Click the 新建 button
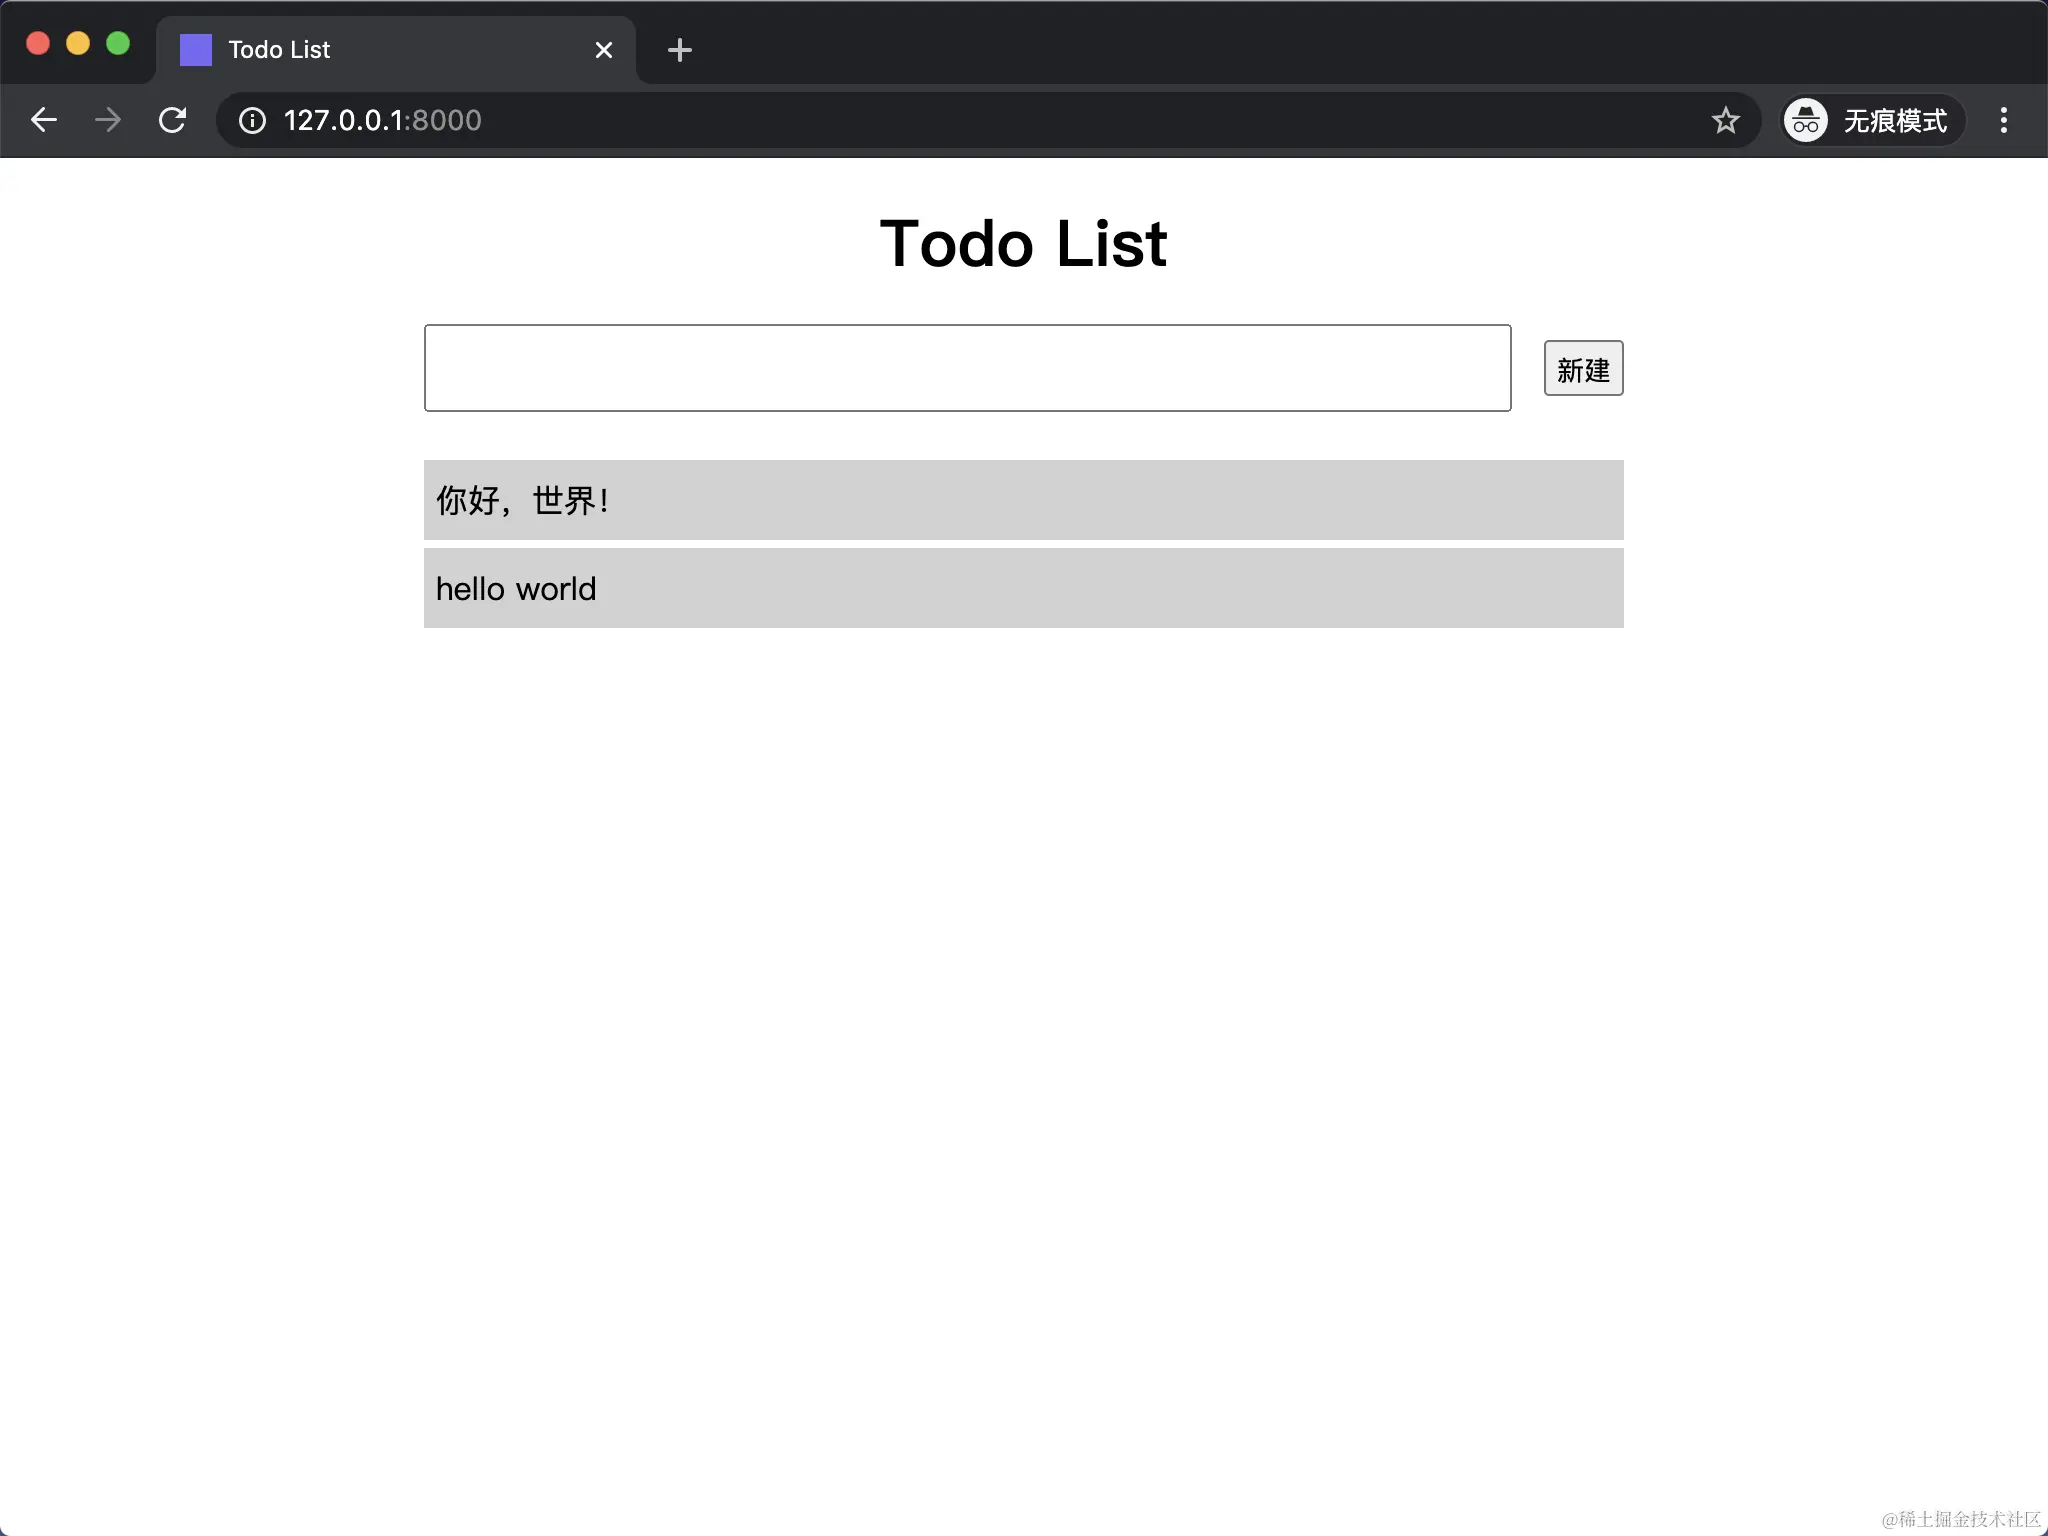 (1583, 368)
